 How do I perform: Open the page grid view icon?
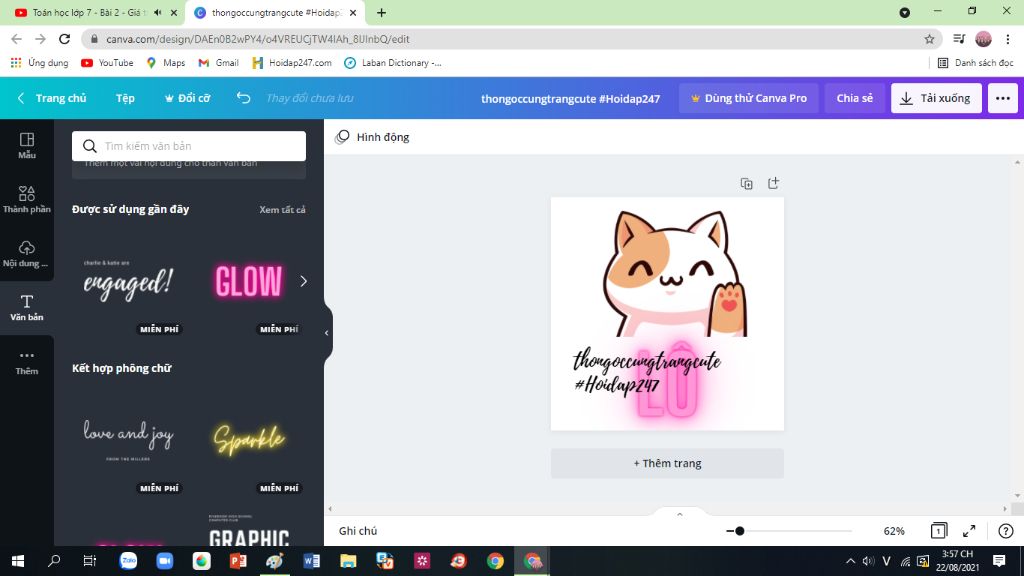point(938,530)
